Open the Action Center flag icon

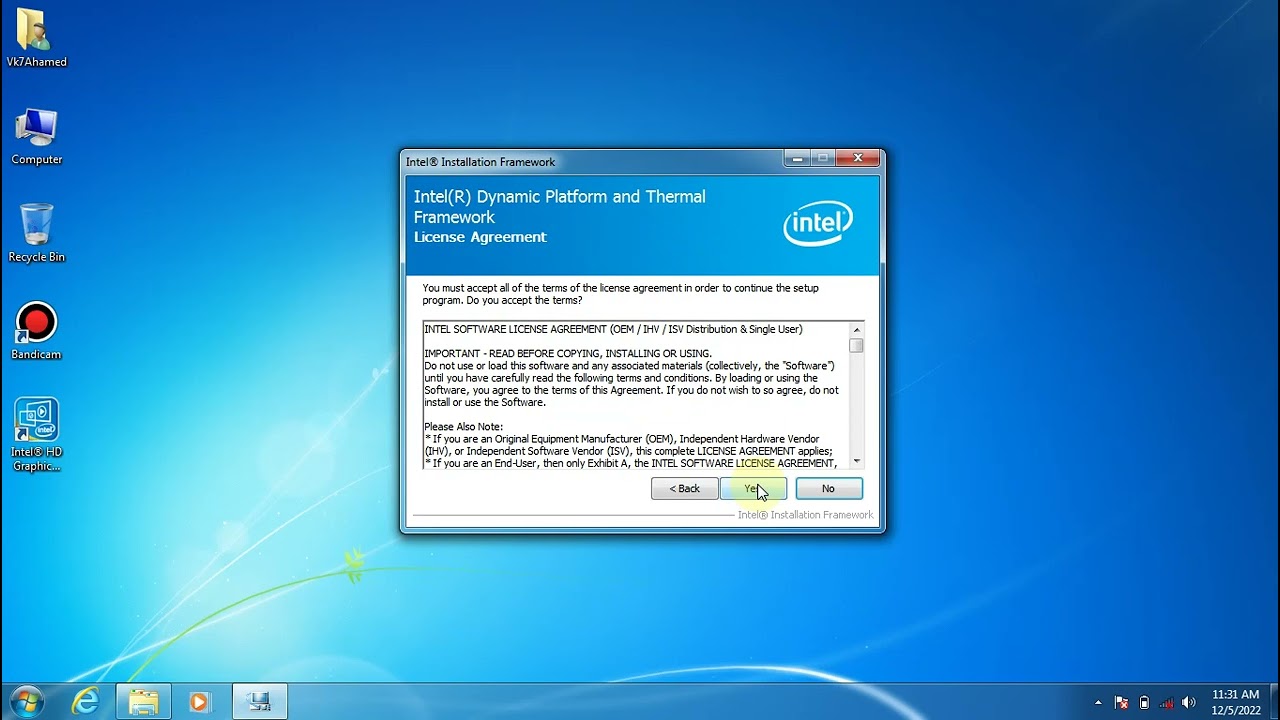[1121, 702]
